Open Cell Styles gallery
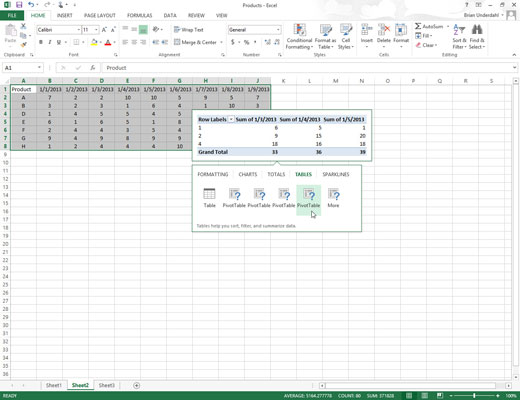Viewport: 520px width, 400px height. [x=346, y=37]
